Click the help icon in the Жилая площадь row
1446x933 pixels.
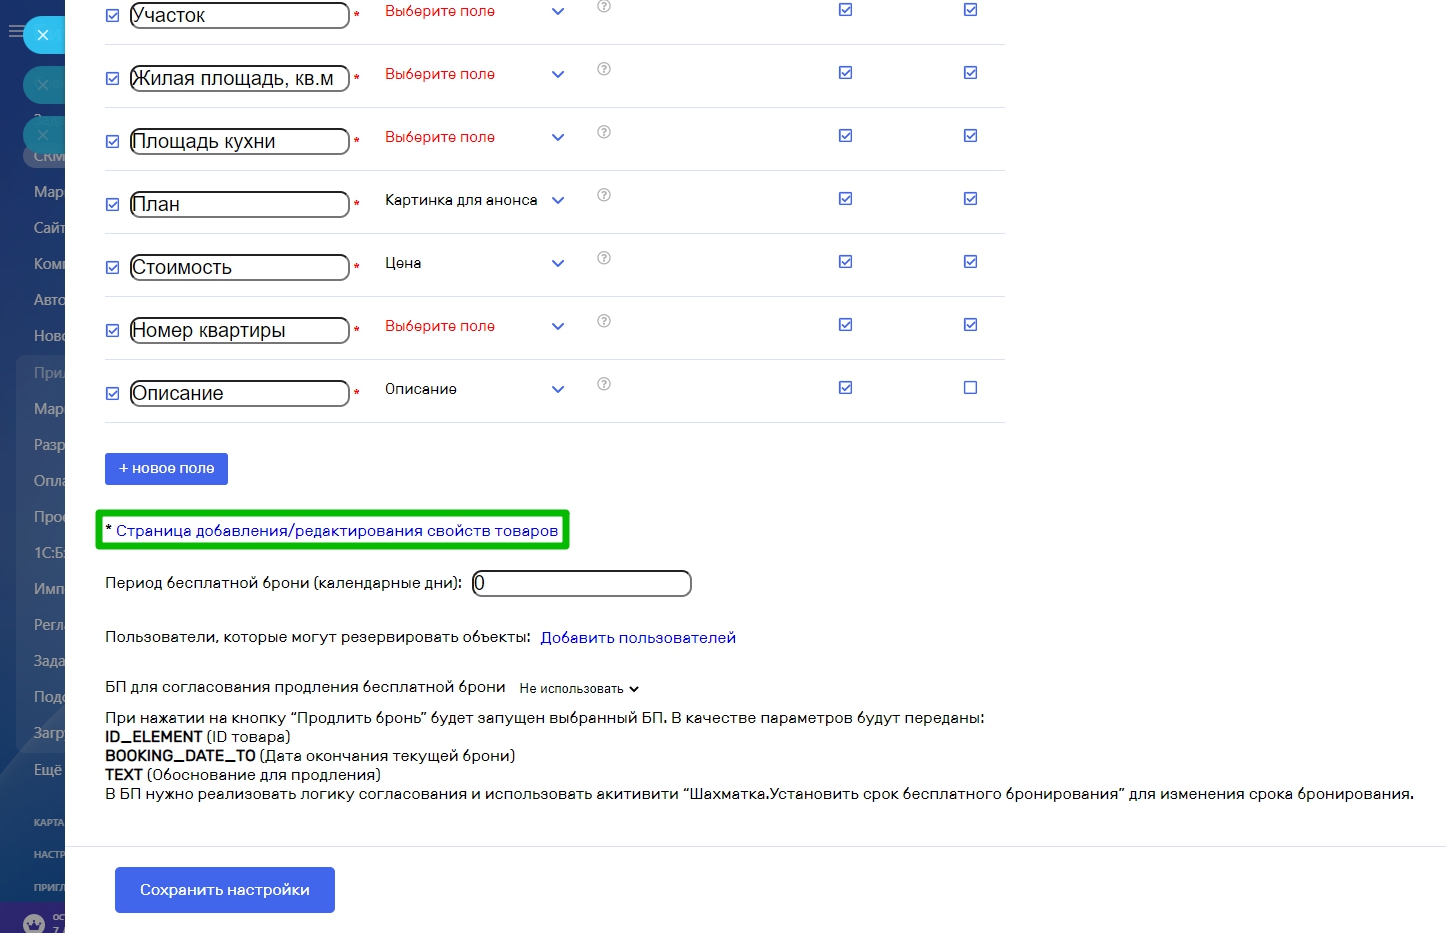[x=604, y=69]
